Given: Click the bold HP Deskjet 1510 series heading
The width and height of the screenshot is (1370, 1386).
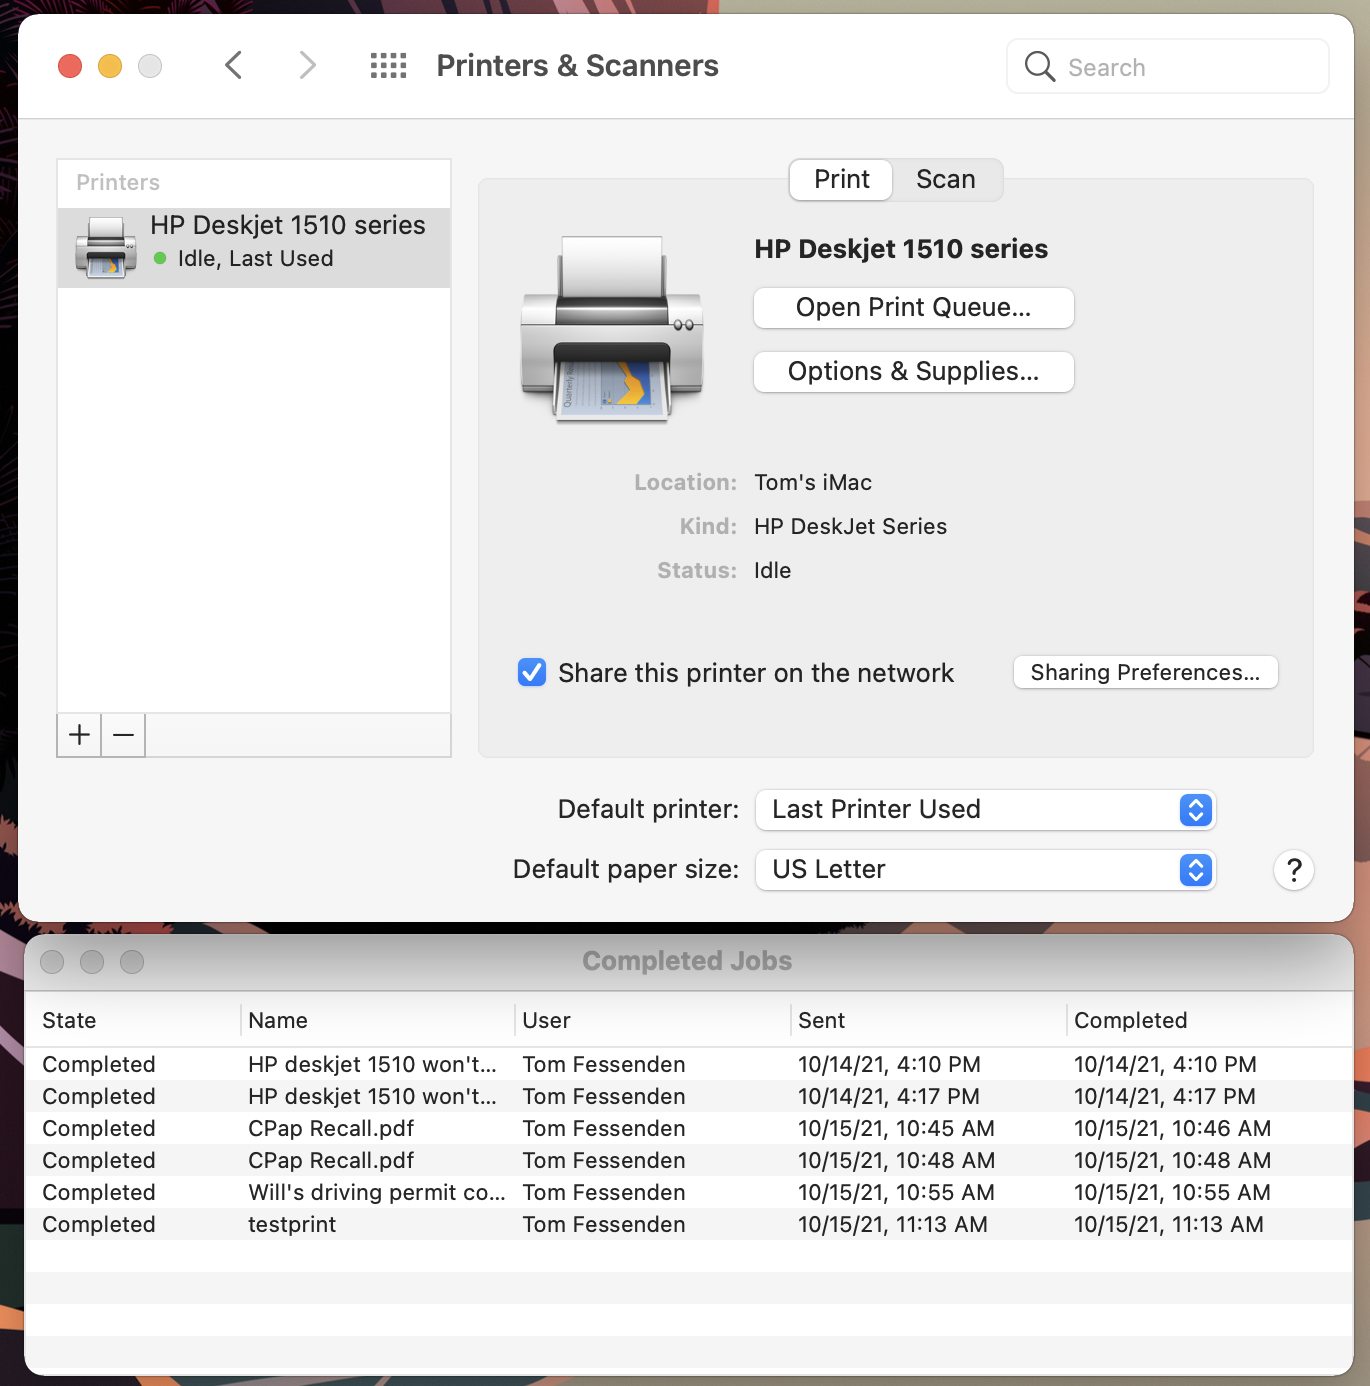Looking at the screenshot, I should coord(901,249).
